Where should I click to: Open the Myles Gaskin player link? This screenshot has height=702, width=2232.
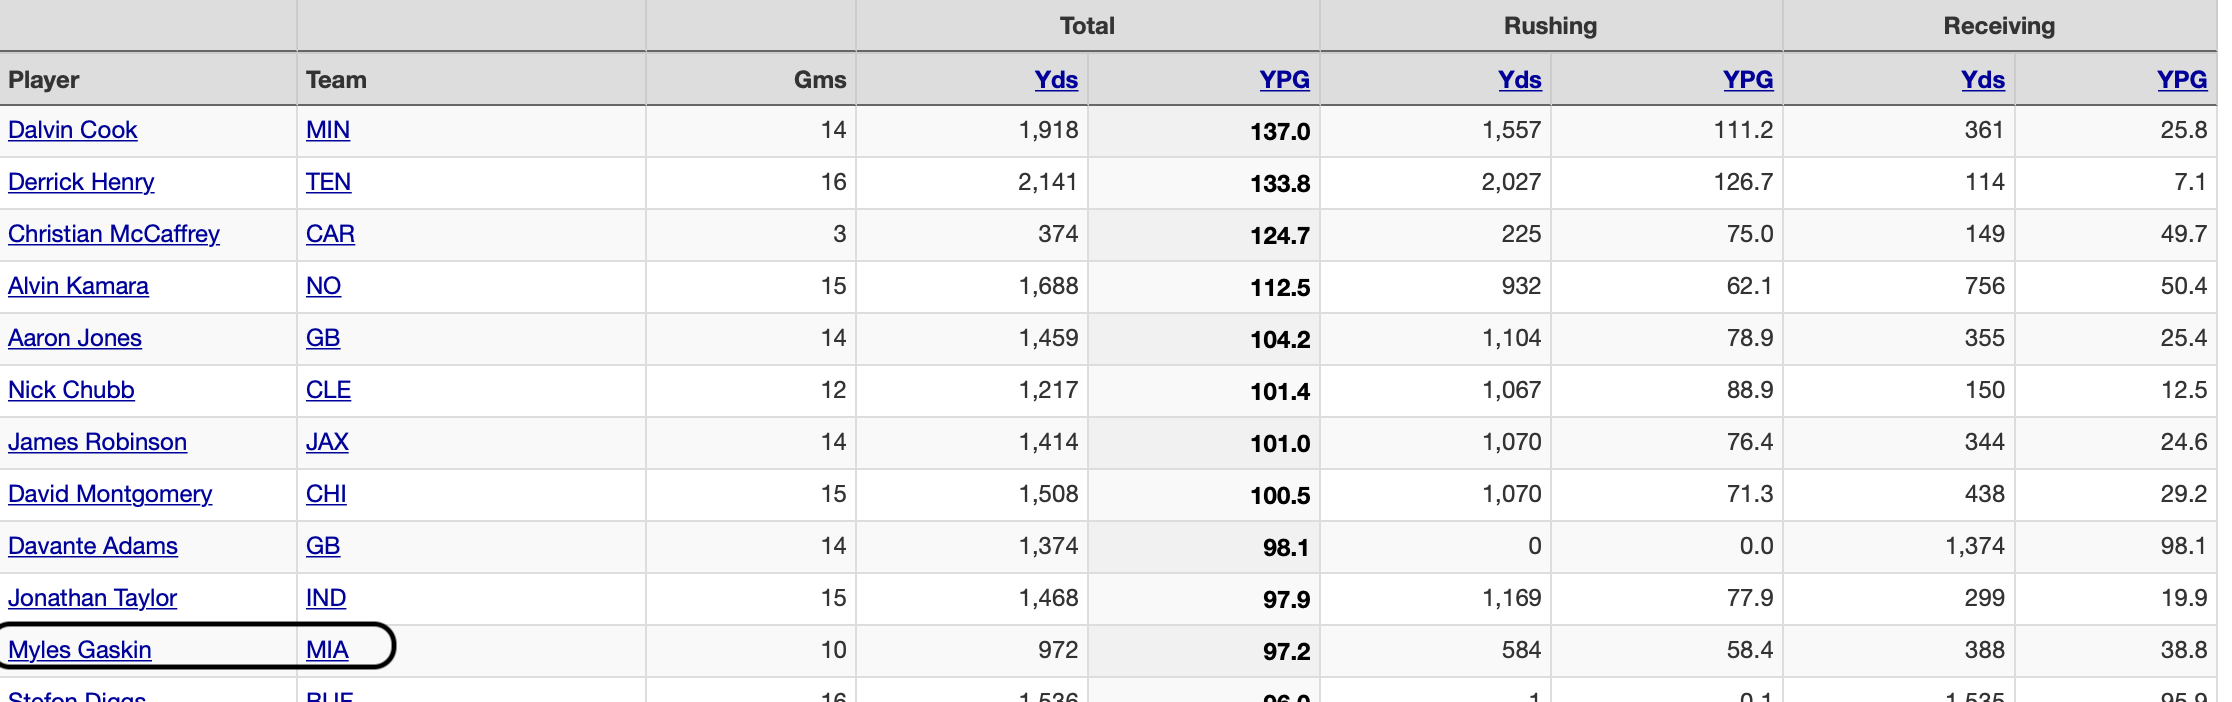tap(80, 650)
